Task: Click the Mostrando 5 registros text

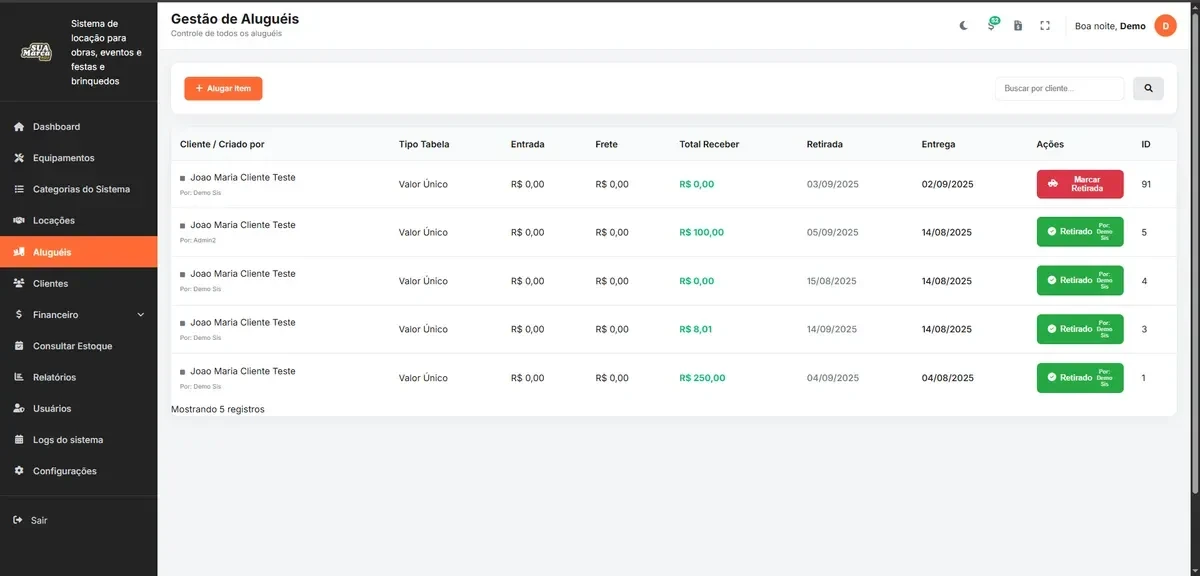Action: [218, 409]
